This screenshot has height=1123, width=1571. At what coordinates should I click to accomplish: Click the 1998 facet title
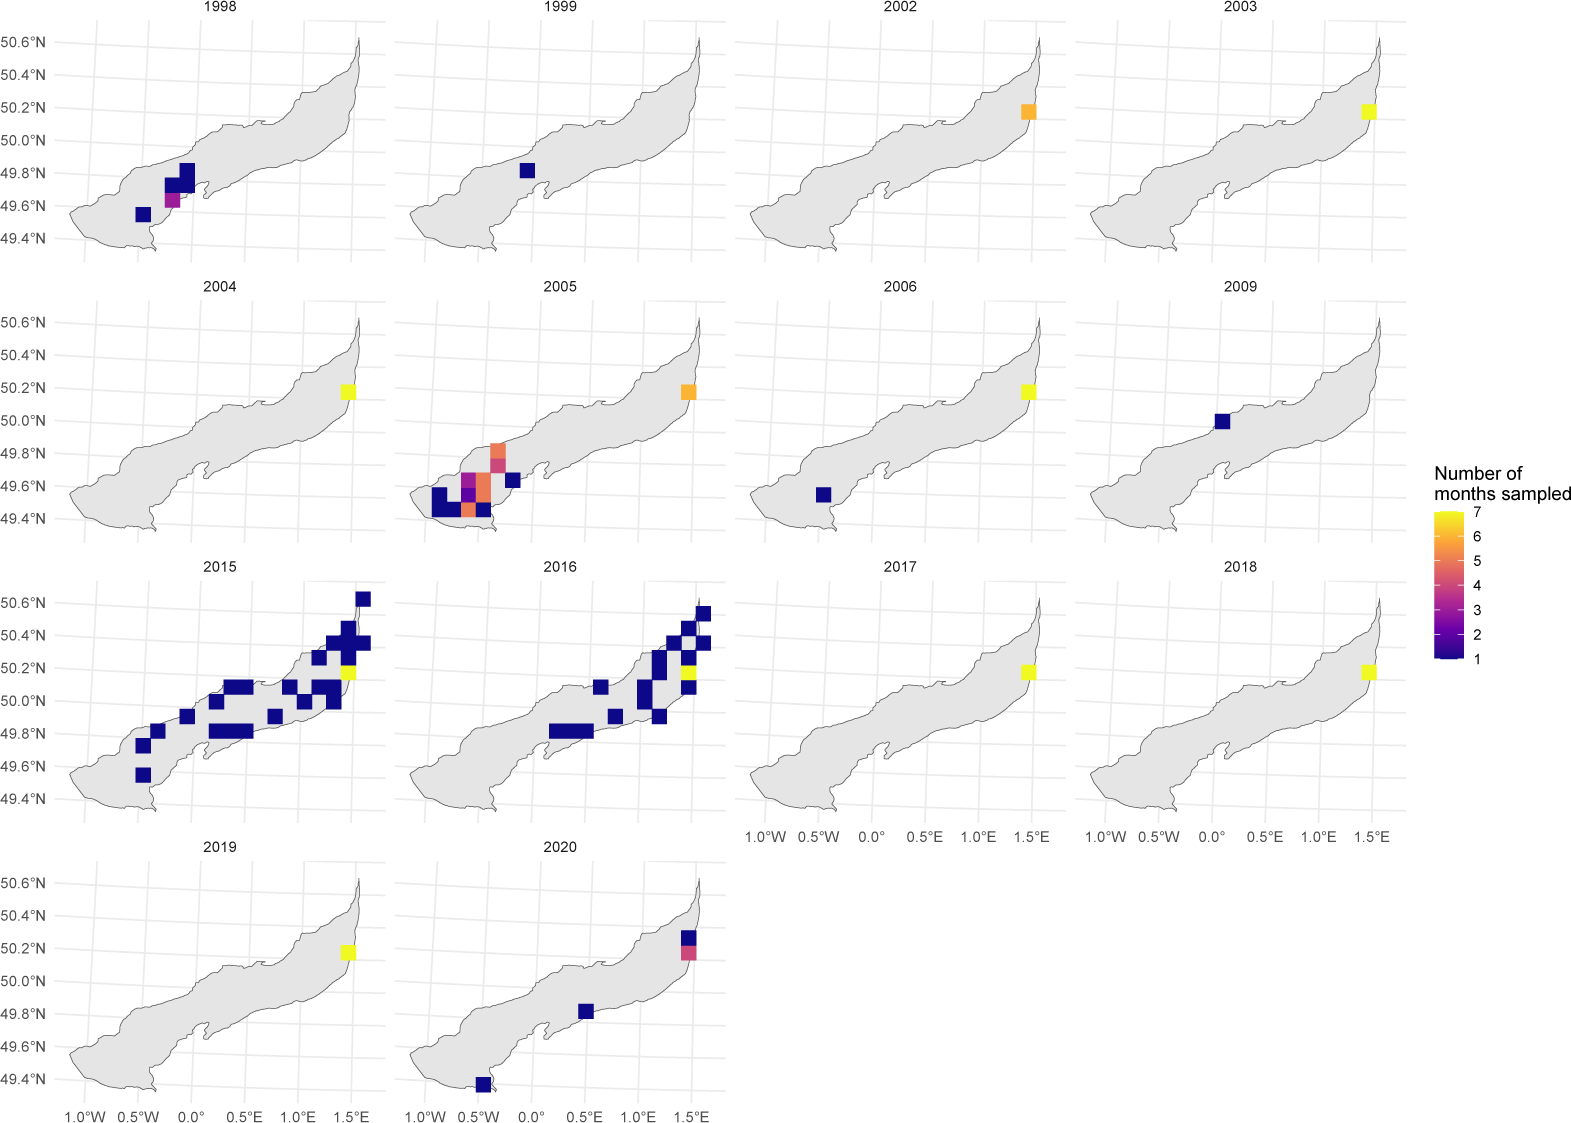pyautogui.click(x=220, y=6)
